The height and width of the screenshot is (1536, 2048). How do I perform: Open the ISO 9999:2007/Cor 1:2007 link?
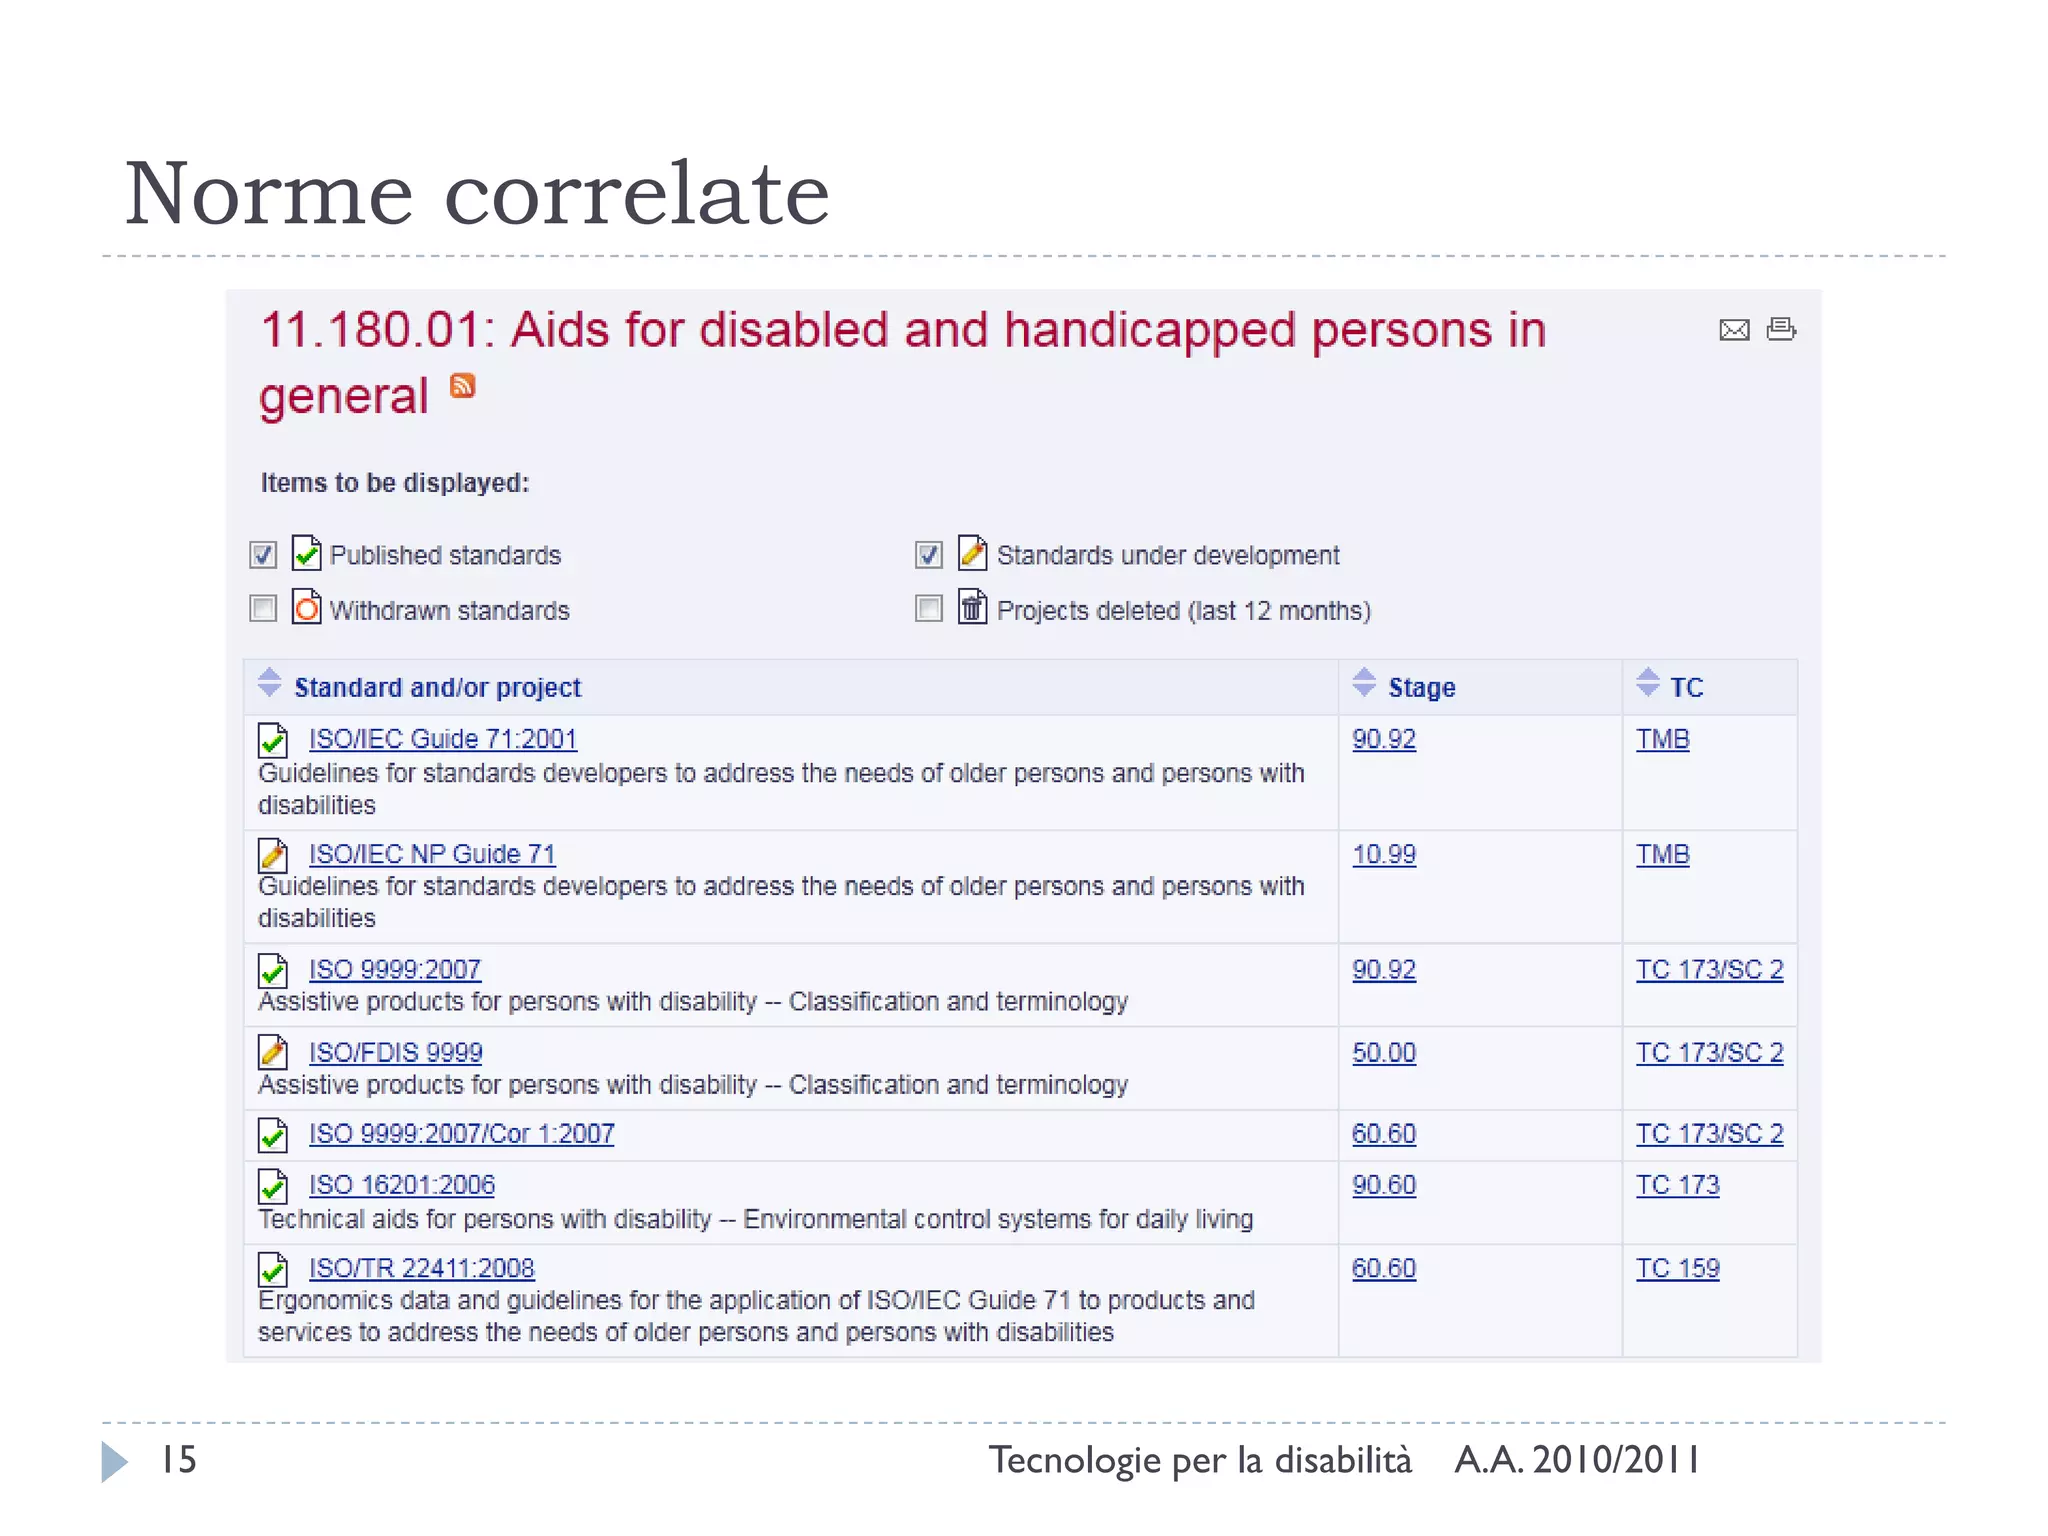pyautogui.click(x=462, y=1134)
